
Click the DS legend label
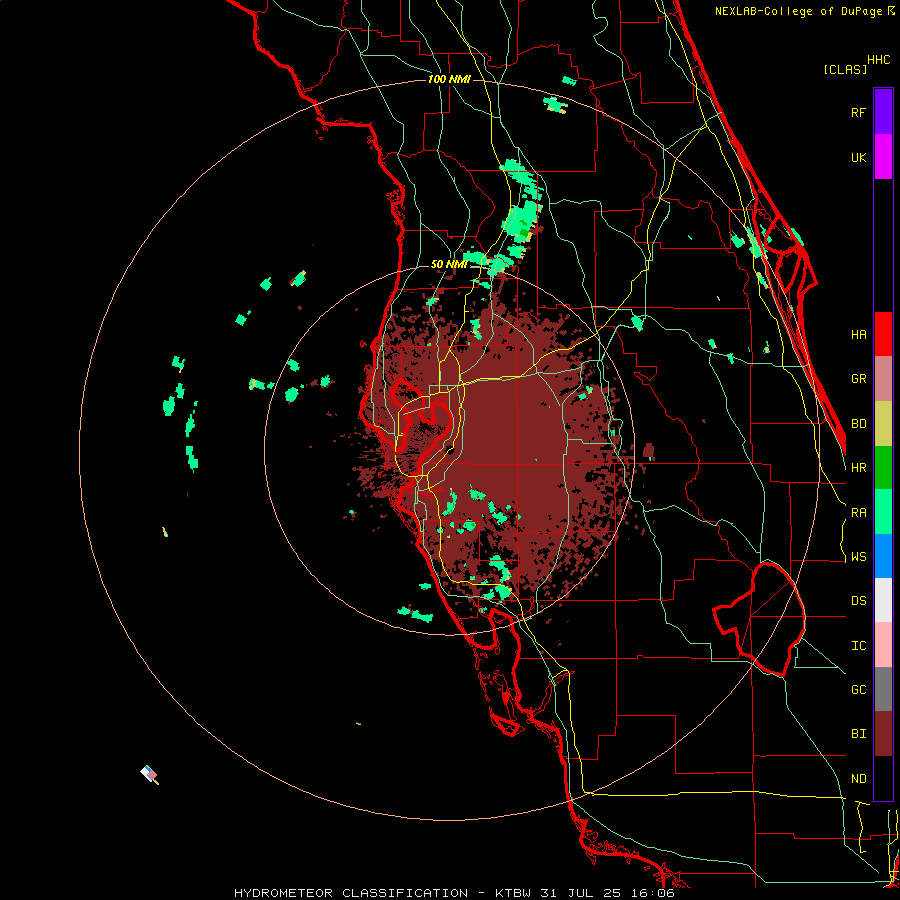click(858, 601)
